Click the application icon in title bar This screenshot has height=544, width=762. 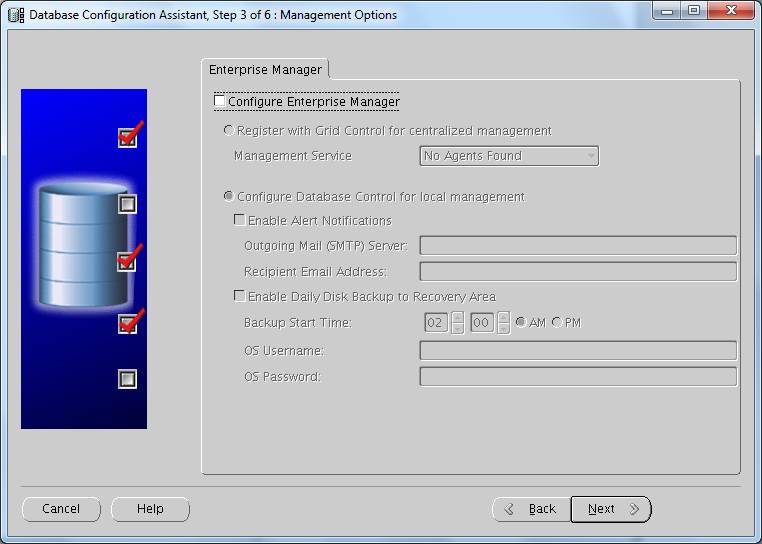point(16,15)
